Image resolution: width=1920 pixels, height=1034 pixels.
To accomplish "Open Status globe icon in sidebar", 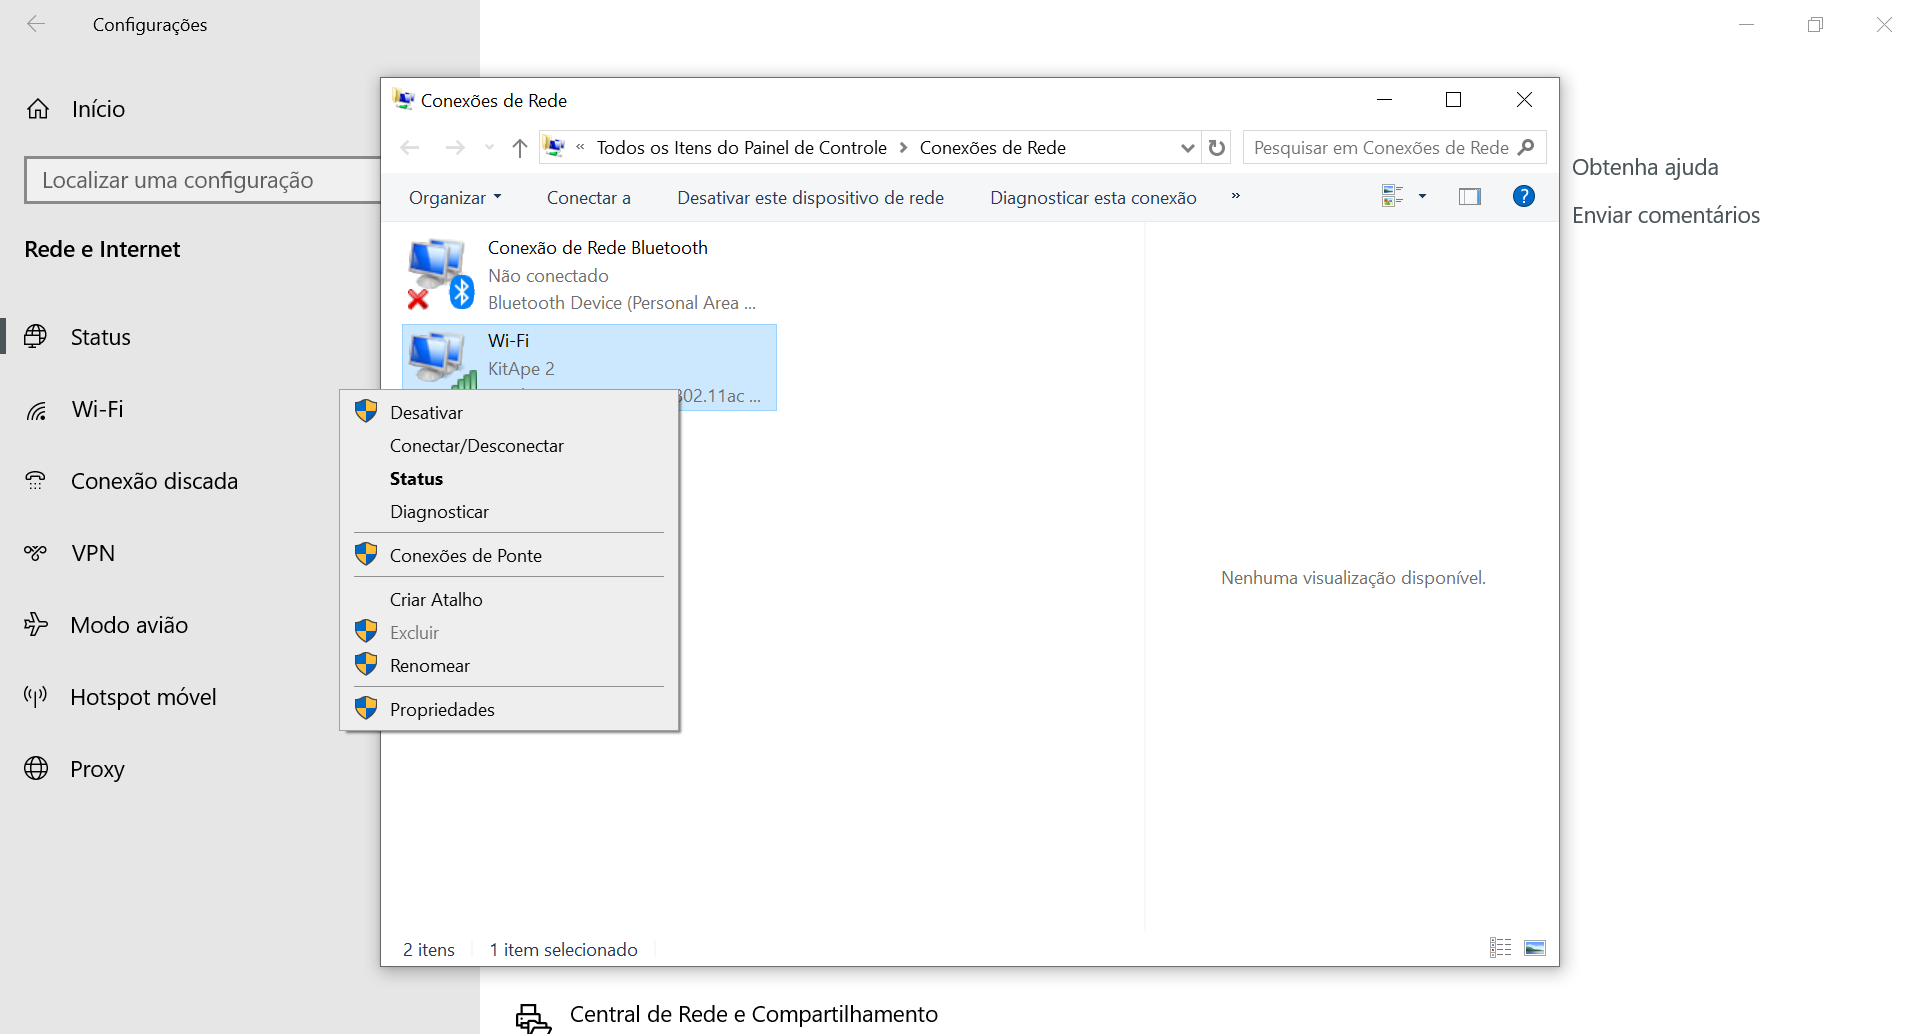I will pos(36,337).
